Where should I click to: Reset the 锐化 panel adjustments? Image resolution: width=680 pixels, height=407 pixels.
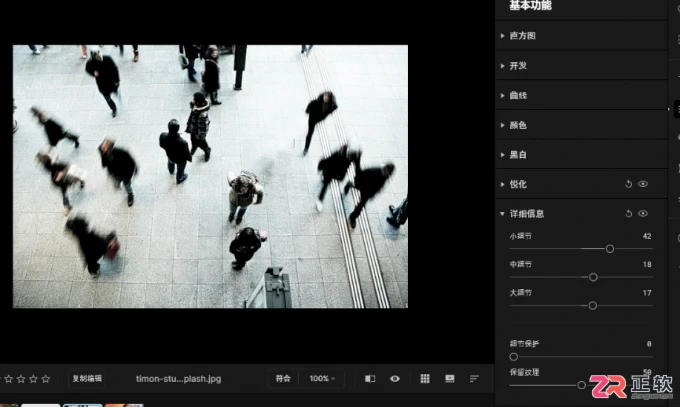point(628,184)
